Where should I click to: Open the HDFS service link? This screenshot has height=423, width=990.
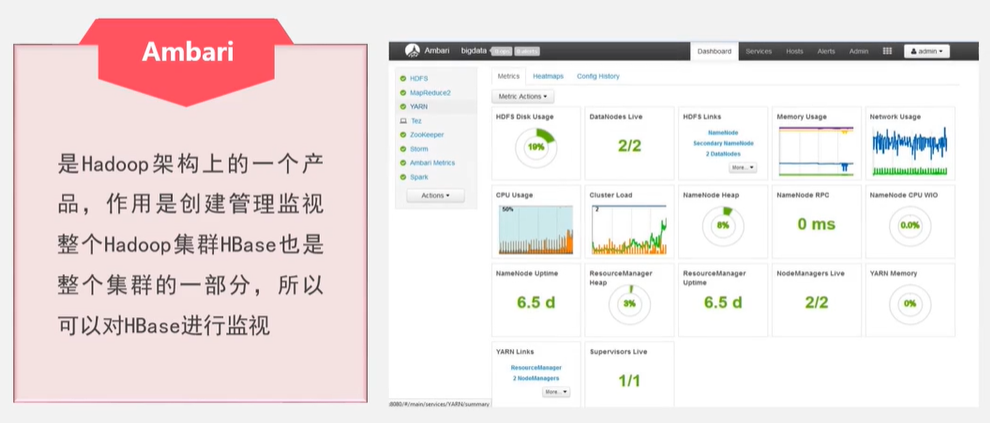419,78
